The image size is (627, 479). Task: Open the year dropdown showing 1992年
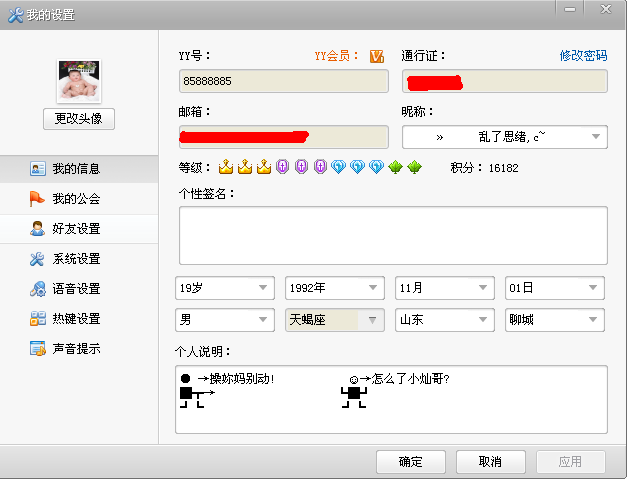click(335, 288)
